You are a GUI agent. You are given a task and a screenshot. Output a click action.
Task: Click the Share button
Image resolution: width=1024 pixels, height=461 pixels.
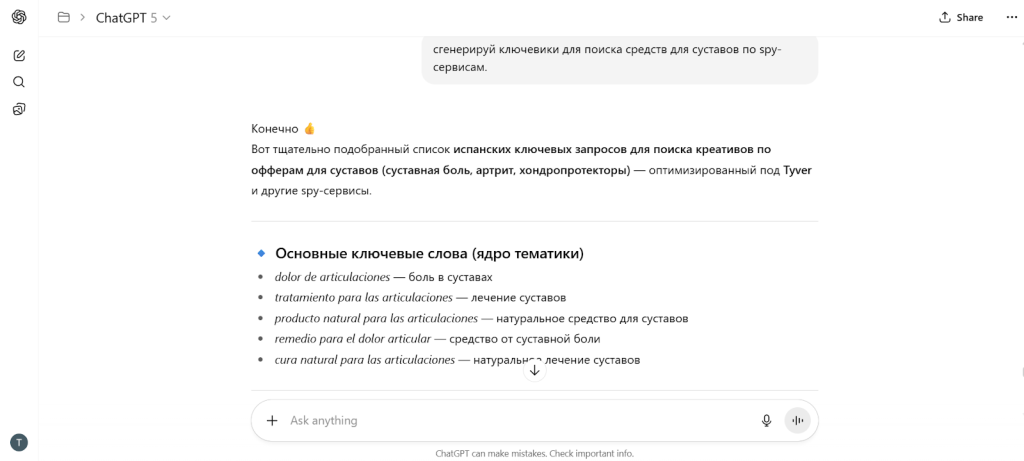tap(961, 17)
